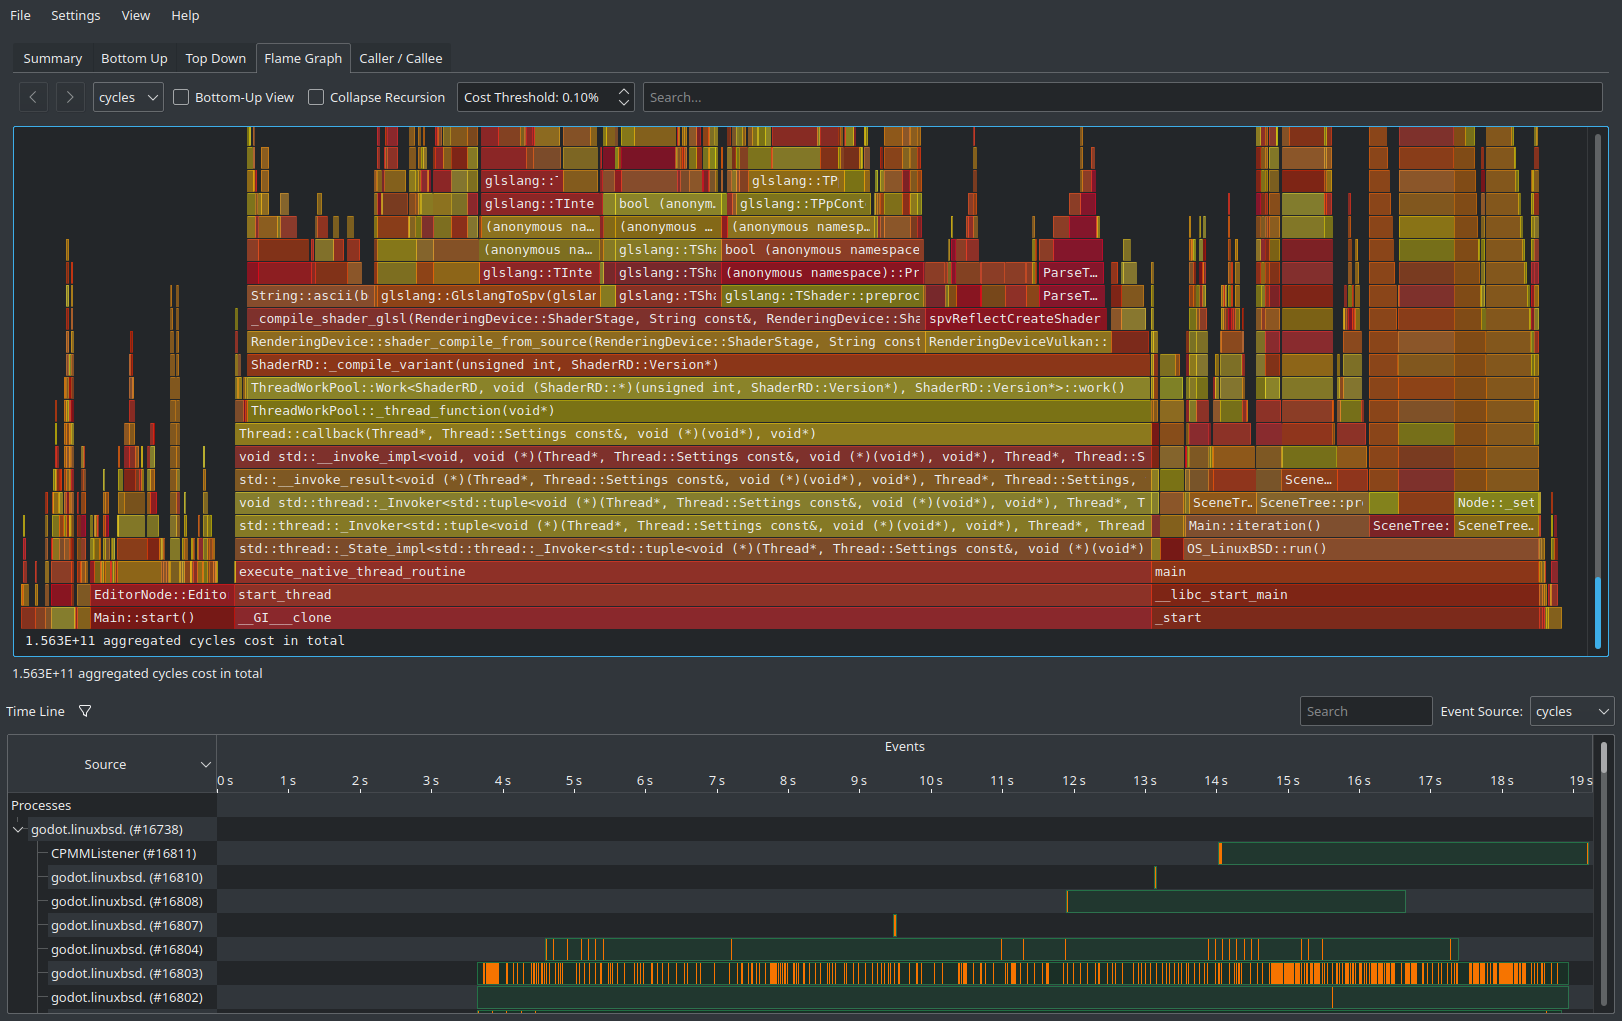Image resolution: width=1622 pixels, height=1021 pixels.
Task: Open the cycles event dropdown in the toolbar
Action: pos(127,96)
